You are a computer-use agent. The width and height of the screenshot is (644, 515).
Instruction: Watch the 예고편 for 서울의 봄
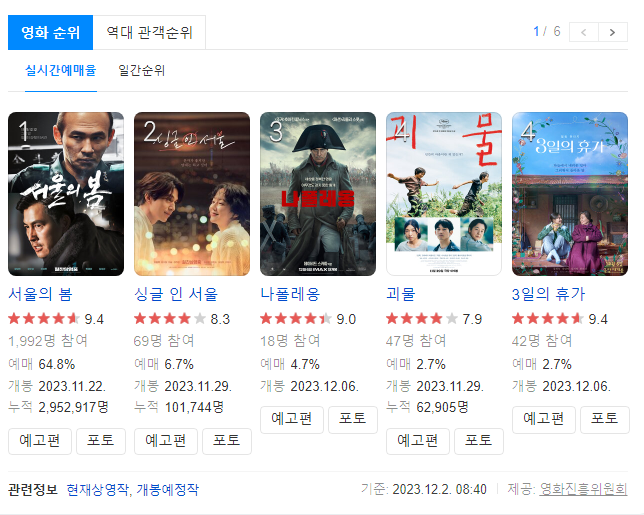[x=40, y=441]
